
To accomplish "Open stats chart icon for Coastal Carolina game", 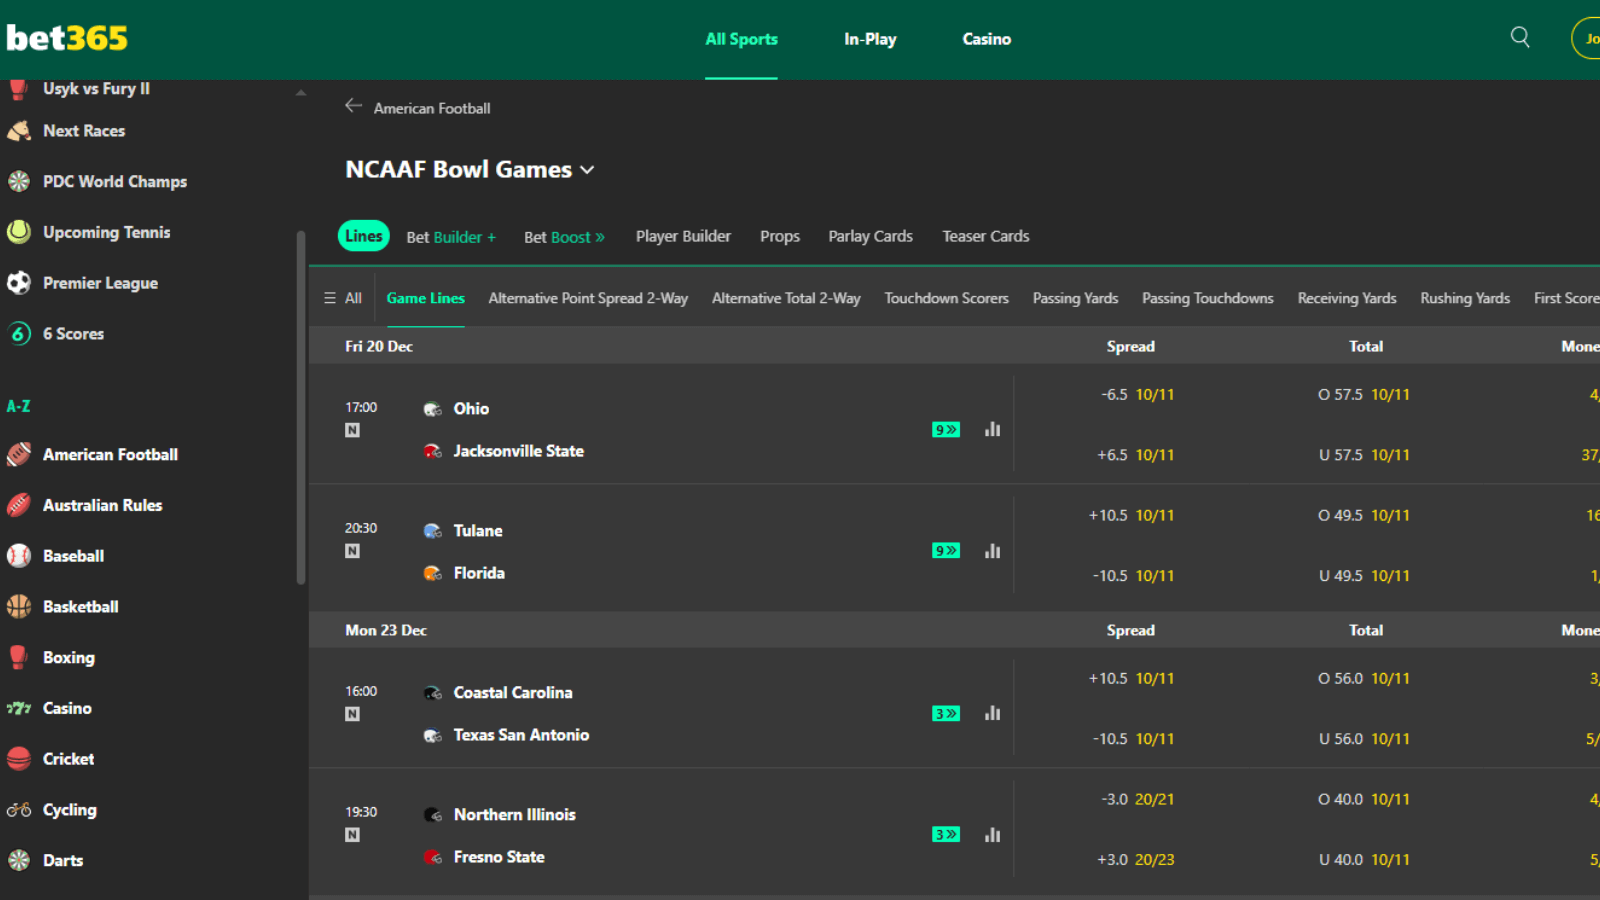I will pos(992,713).
